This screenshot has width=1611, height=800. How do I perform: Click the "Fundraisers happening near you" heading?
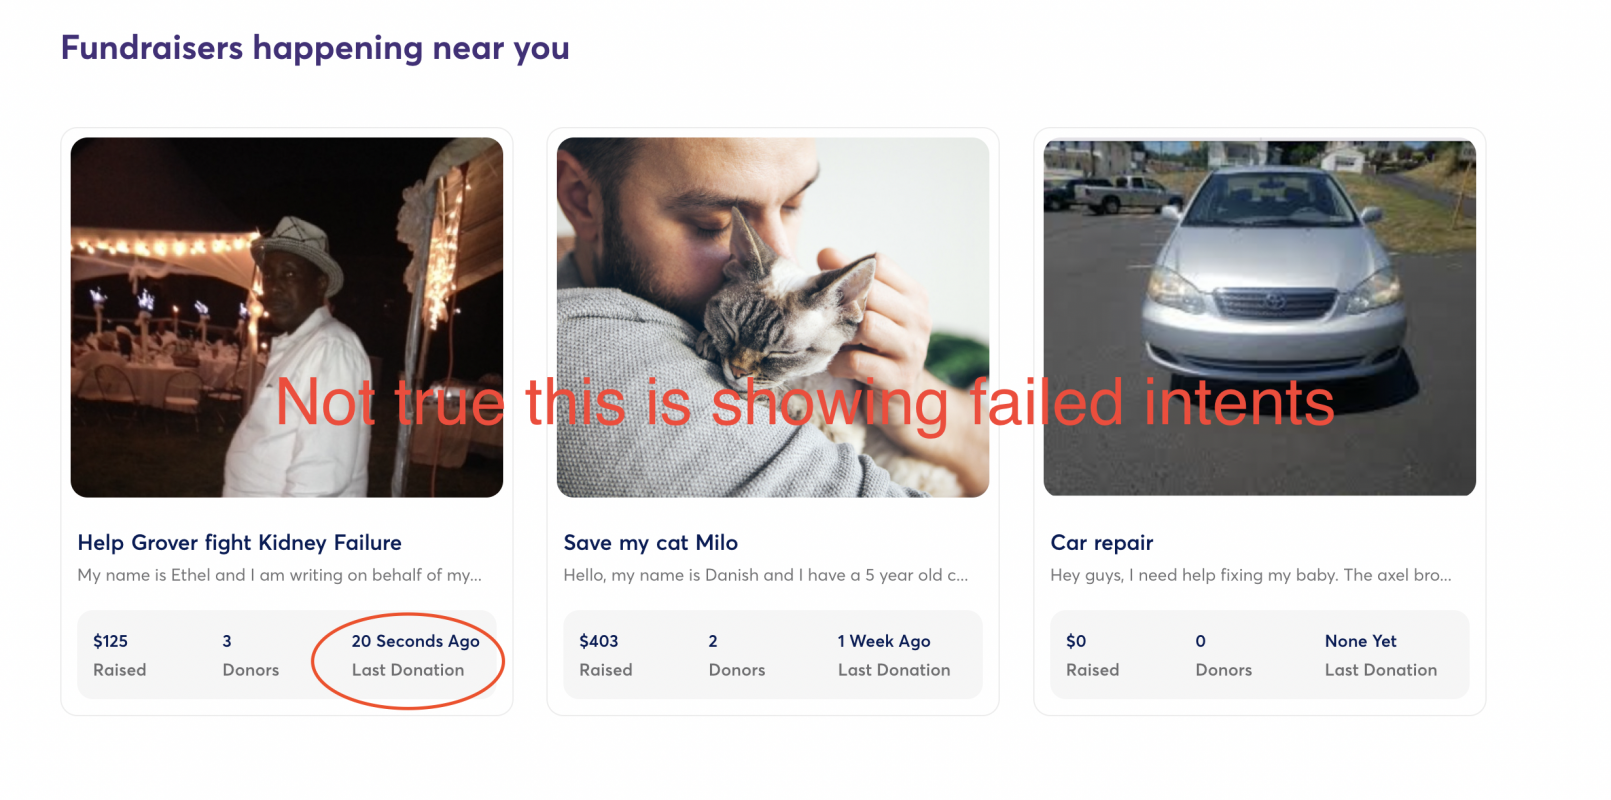(315, 48)
